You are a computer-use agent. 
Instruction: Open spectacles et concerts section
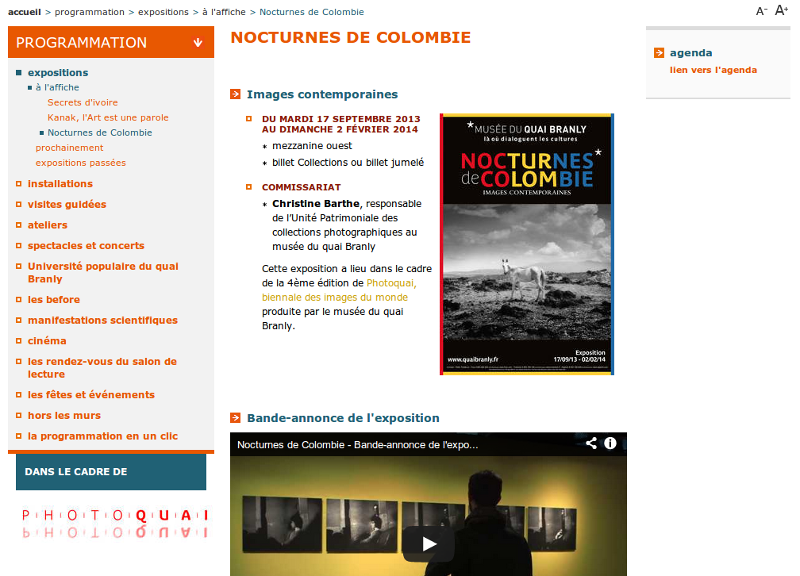[x=86, y=245]
